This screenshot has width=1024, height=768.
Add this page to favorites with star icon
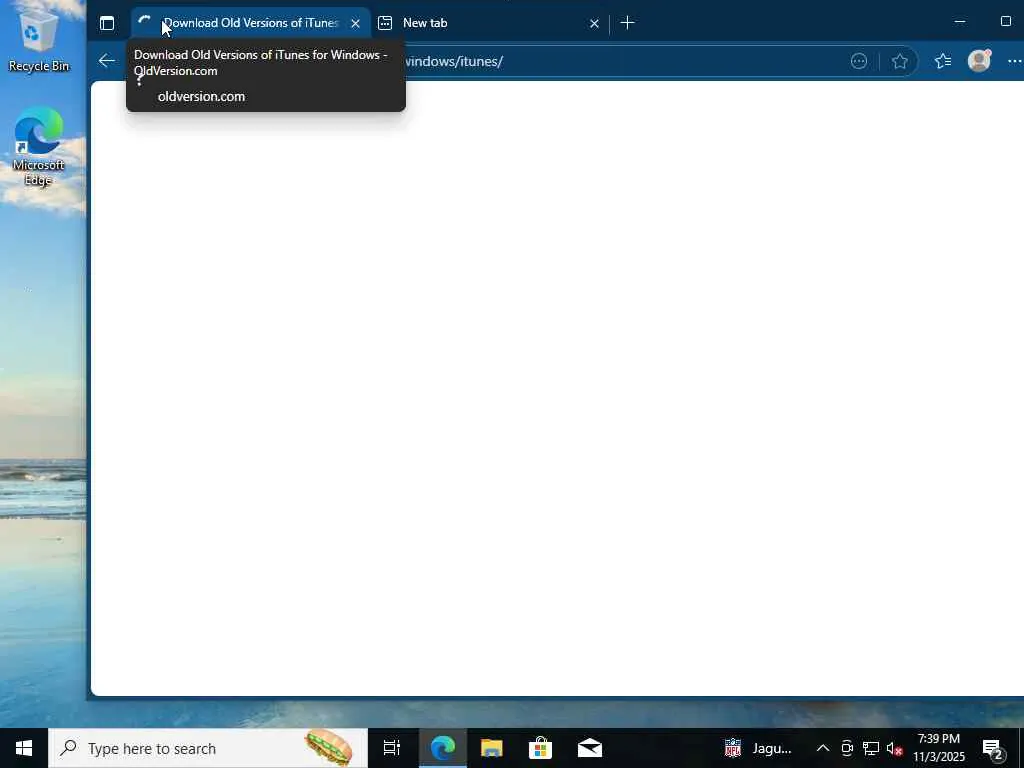click(899, 61)
